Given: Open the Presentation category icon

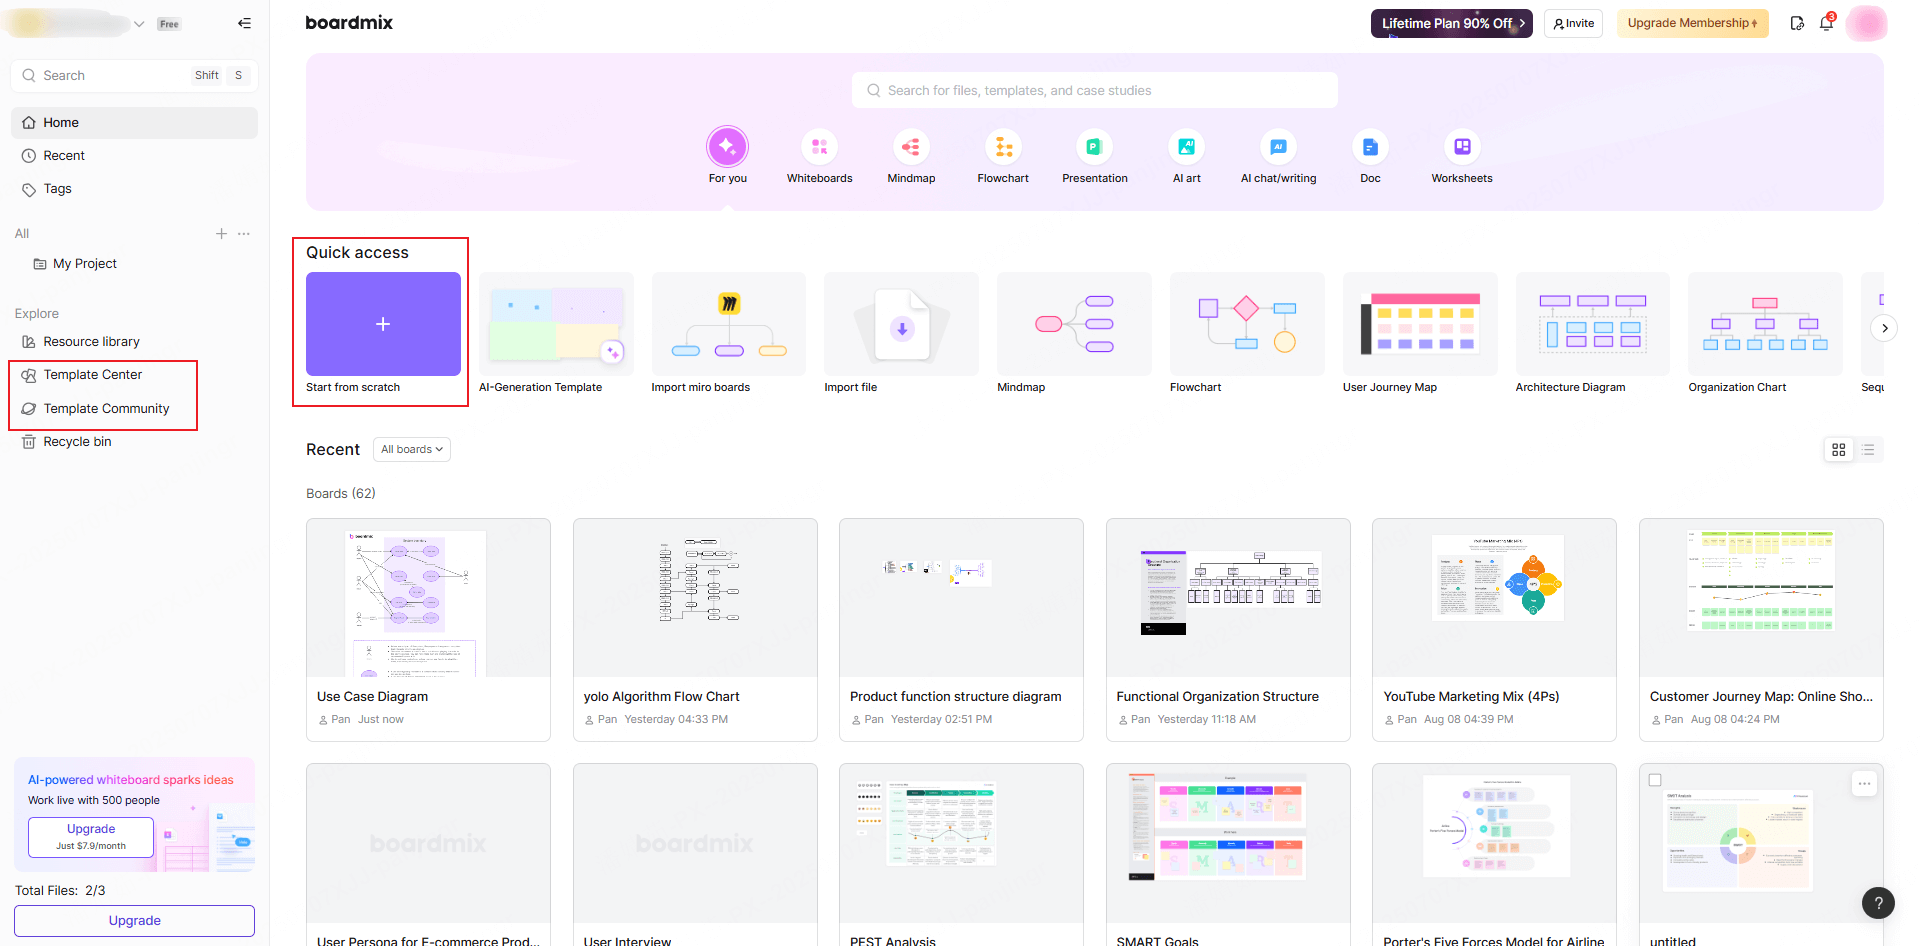Looking at the screenshot, I should pyautogui.click(x=1094, y=147).
